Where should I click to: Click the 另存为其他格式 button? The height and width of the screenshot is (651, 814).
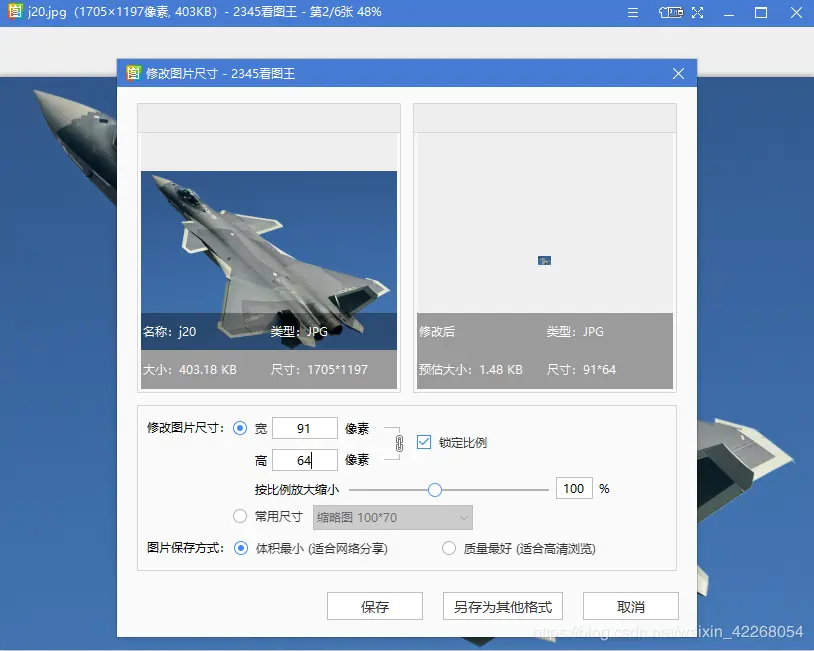point(503,606)
